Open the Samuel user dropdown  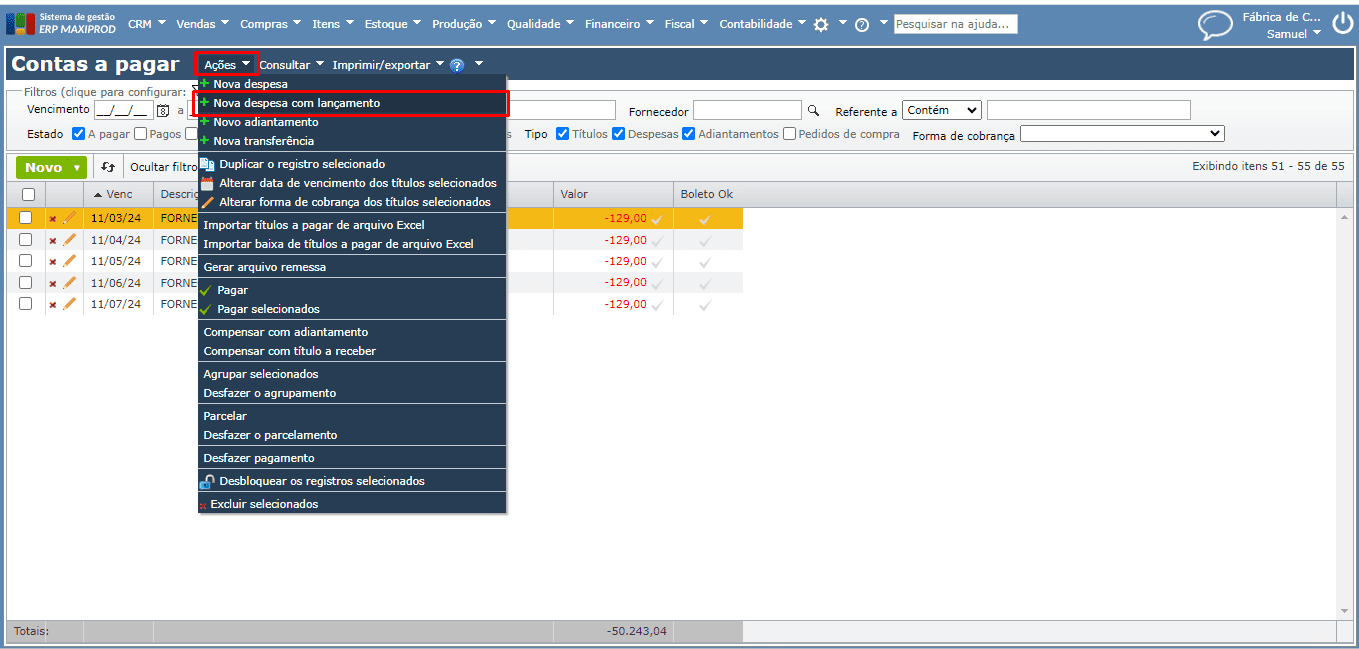coord(1294,33)
